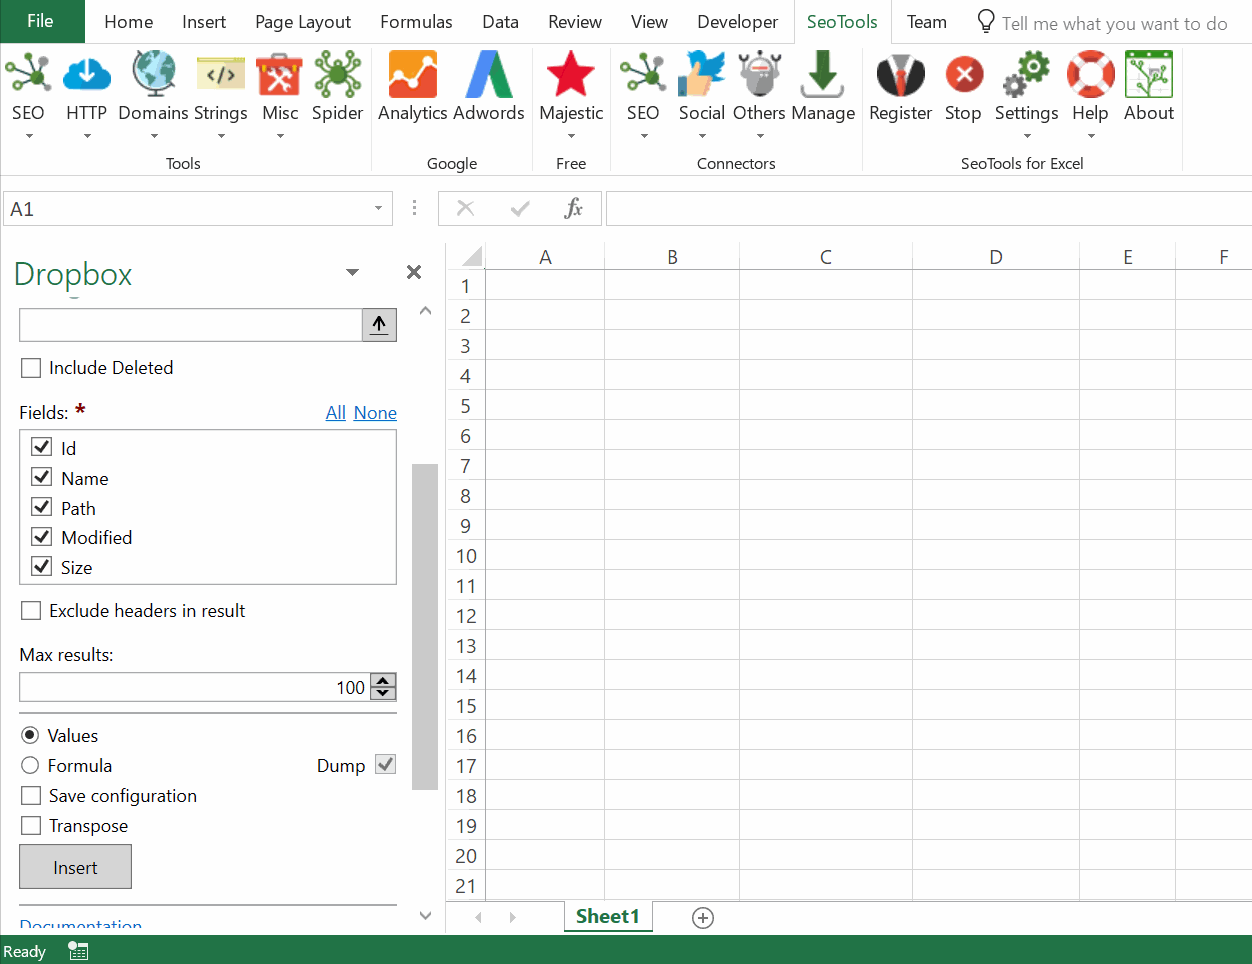This screenshot has width=1252, height=964.
Task: Add a new sheet with plus icon
Action: tap(703, 918)
